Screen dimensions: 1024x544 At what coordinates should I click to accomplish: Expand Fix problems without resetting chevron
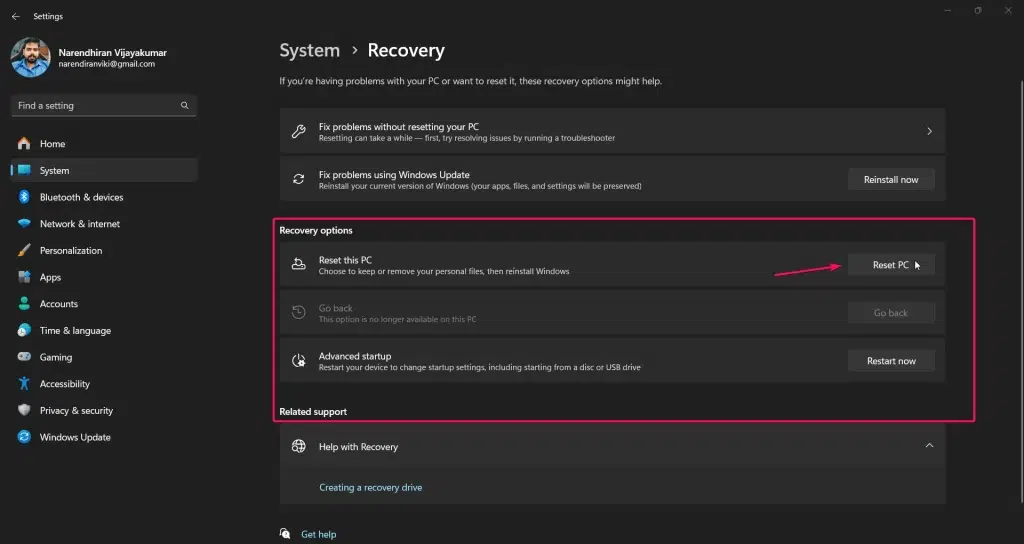click(929, 131)
